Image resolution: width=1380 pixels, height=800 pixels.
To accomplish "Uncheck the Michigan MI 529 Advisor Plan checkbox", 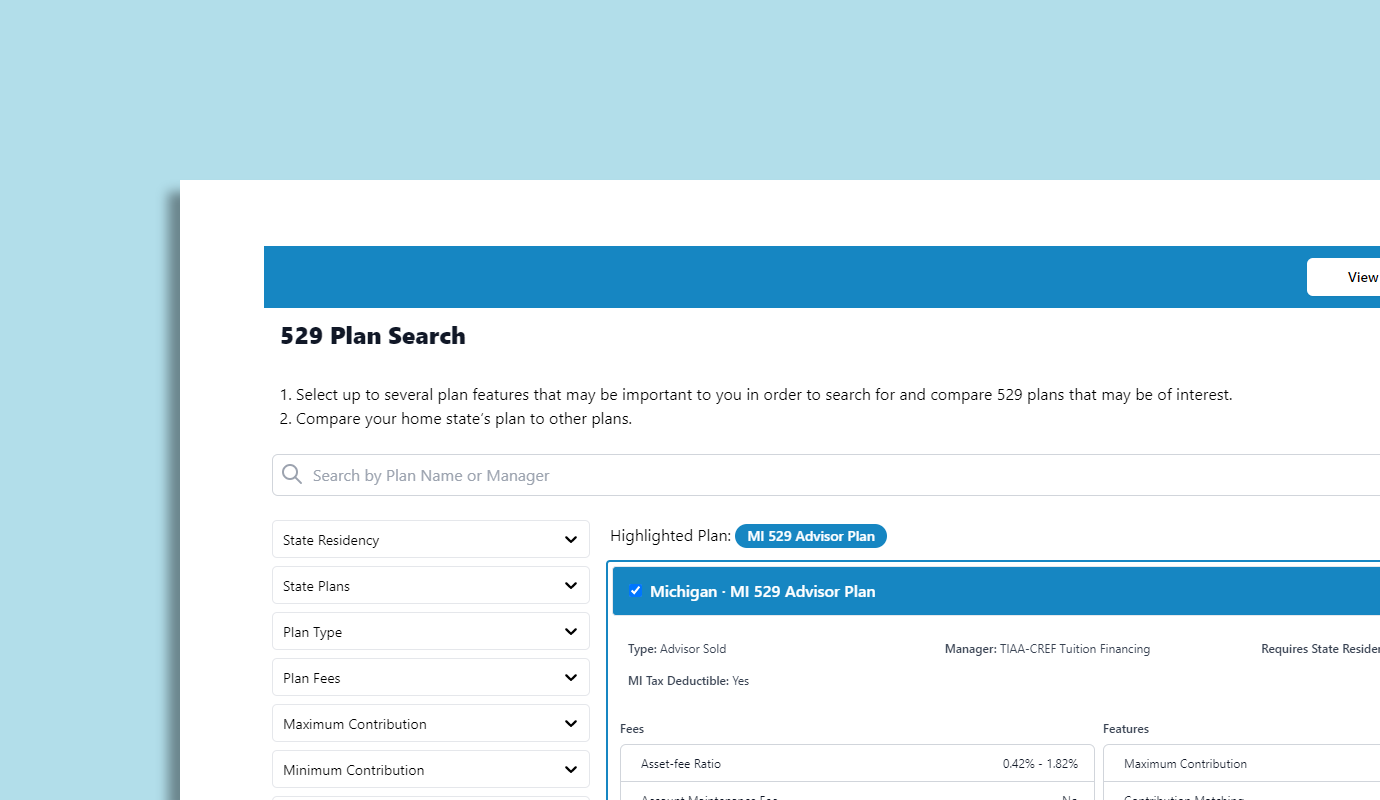I will click(x=635, y=591).
